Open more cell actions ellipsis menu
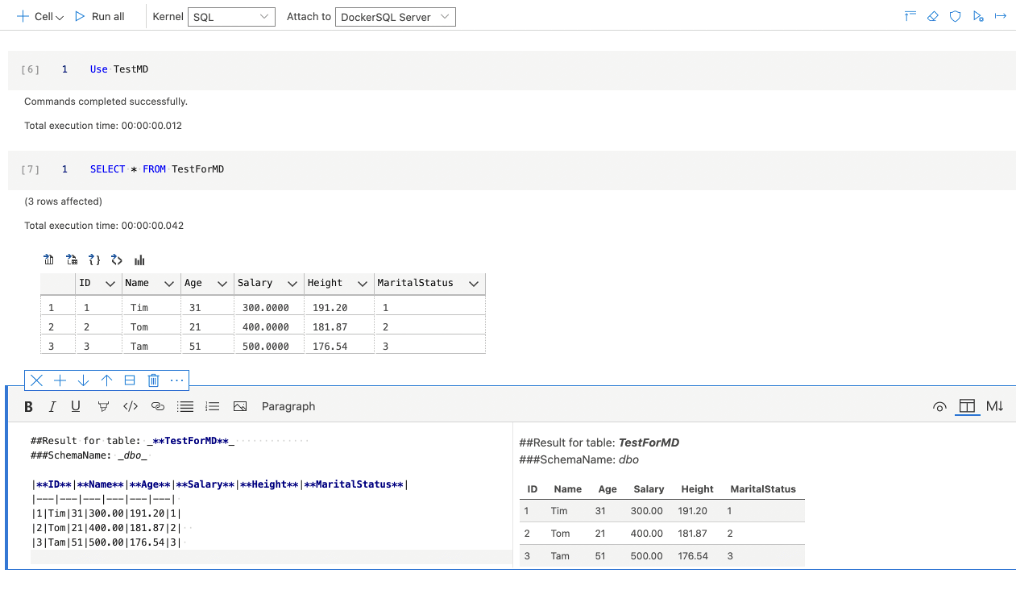This screenshot has height=590, width=1016. [x=177, y=380]
